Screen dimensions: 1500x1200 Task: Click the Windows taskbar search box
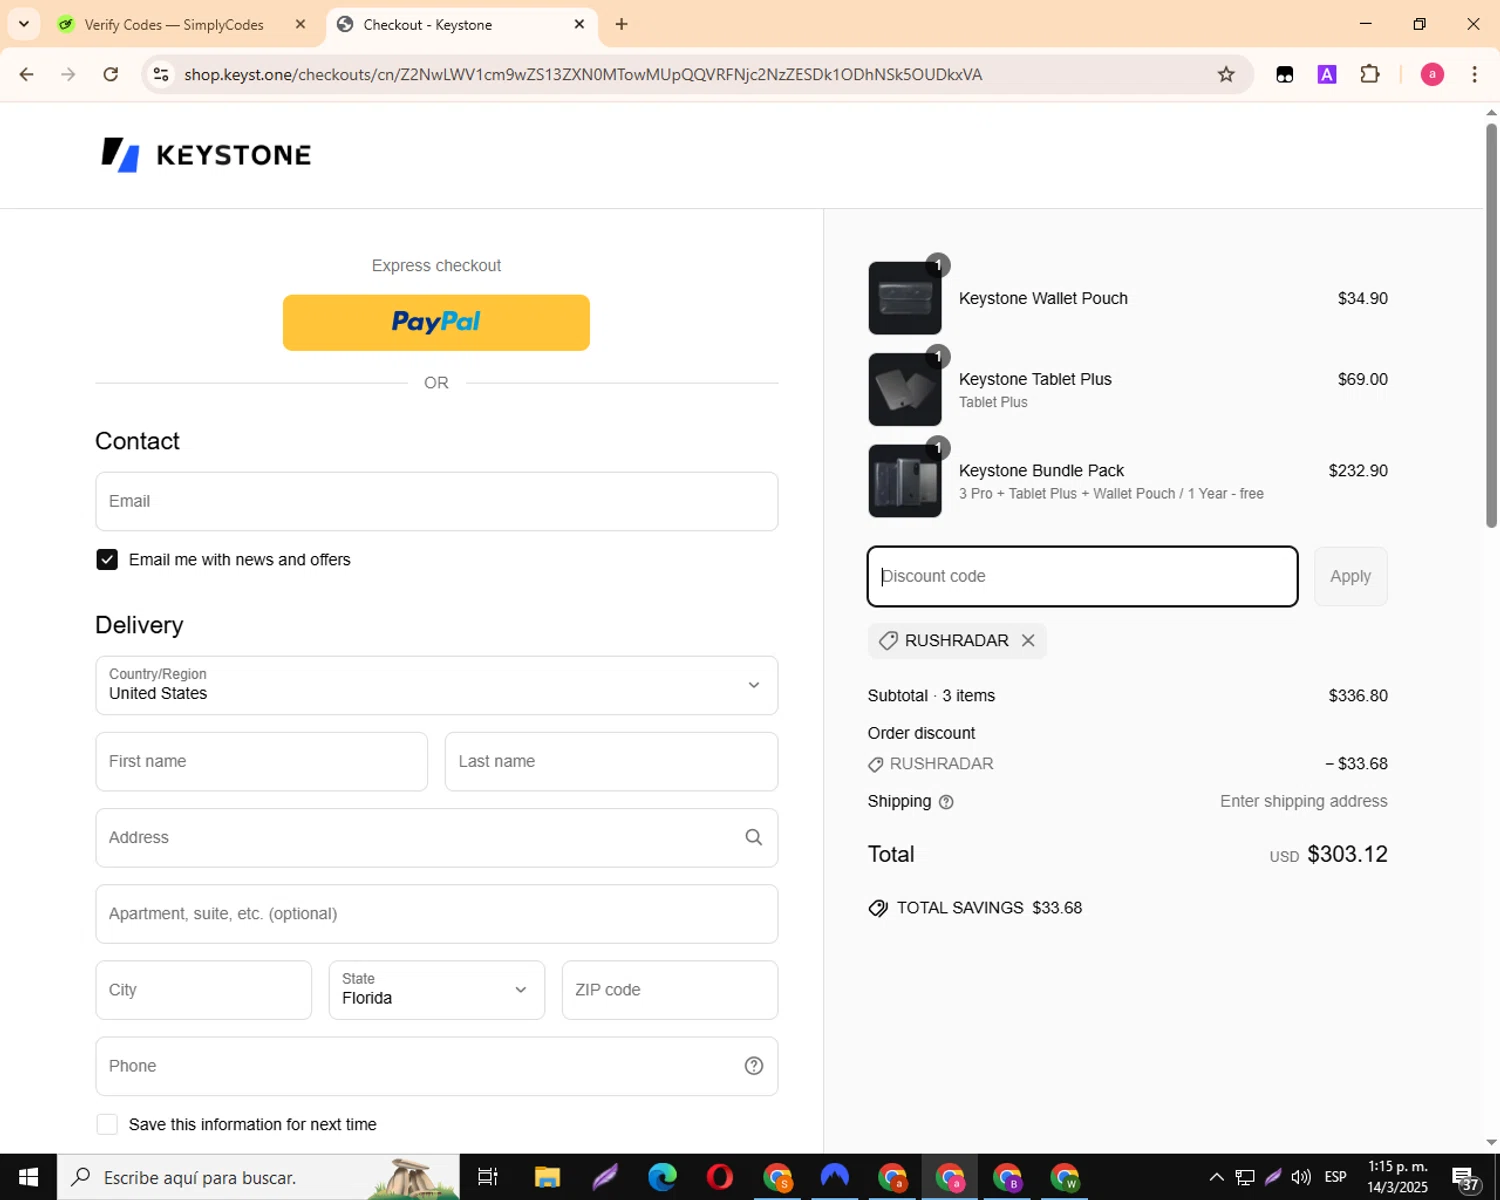click(x=258, y=1177)
